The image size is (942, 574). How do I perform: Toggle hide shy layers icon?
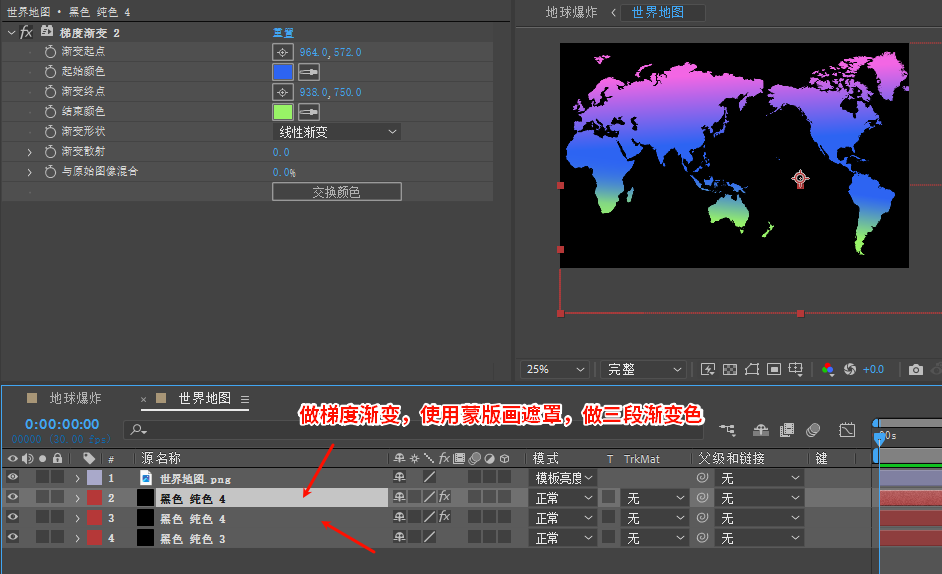[761, 430]
